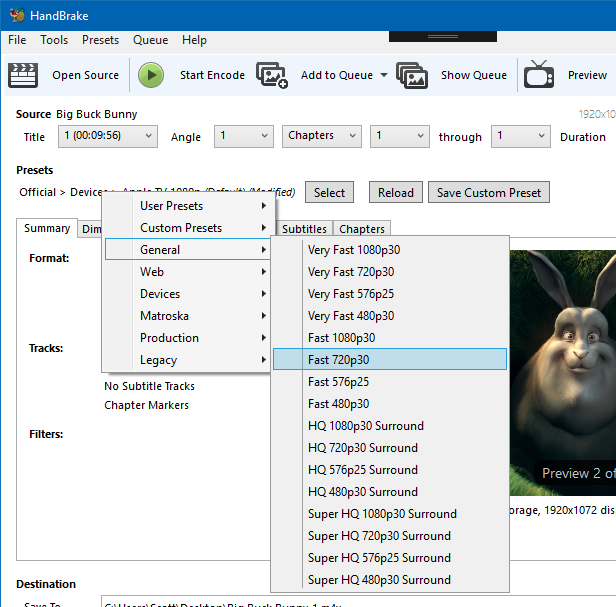This screenshot has width=616, height=607.
Task: Choose the Very Fast 720p30 preset
Action: 390,272
